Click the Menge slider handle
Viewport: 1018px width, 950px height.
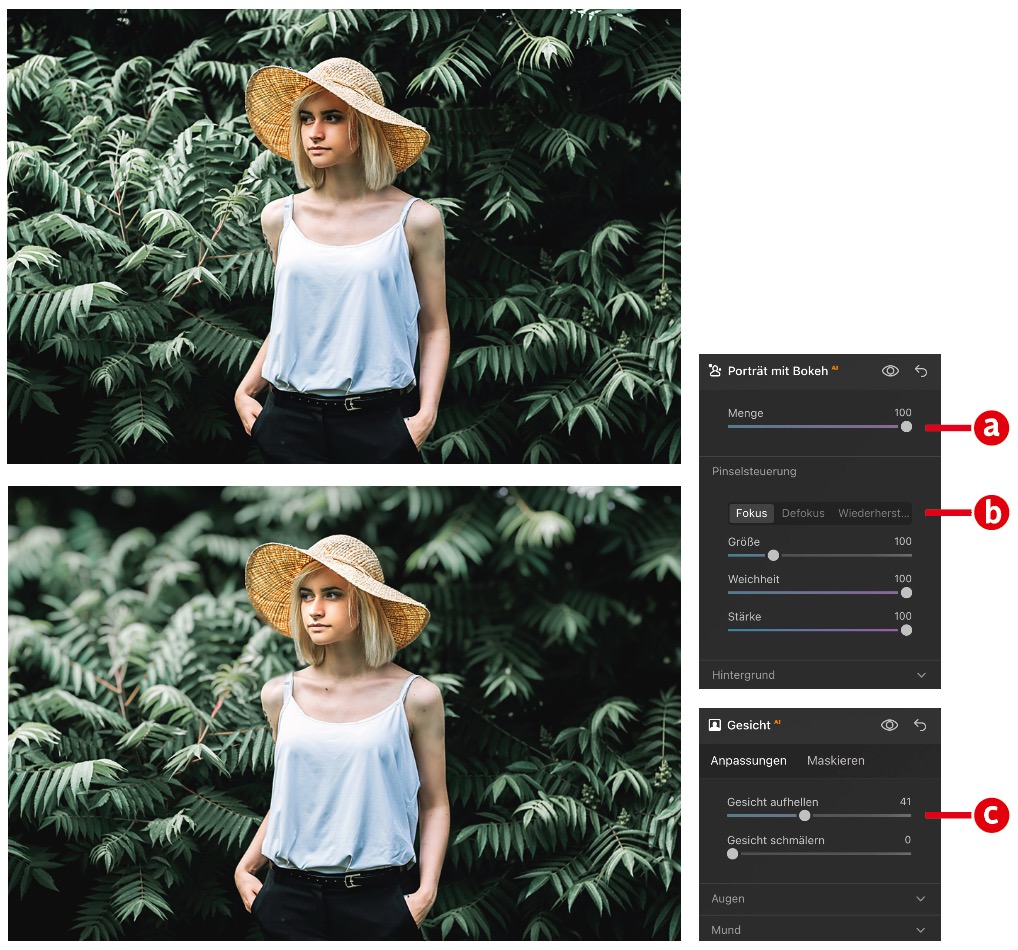[906, 426]
